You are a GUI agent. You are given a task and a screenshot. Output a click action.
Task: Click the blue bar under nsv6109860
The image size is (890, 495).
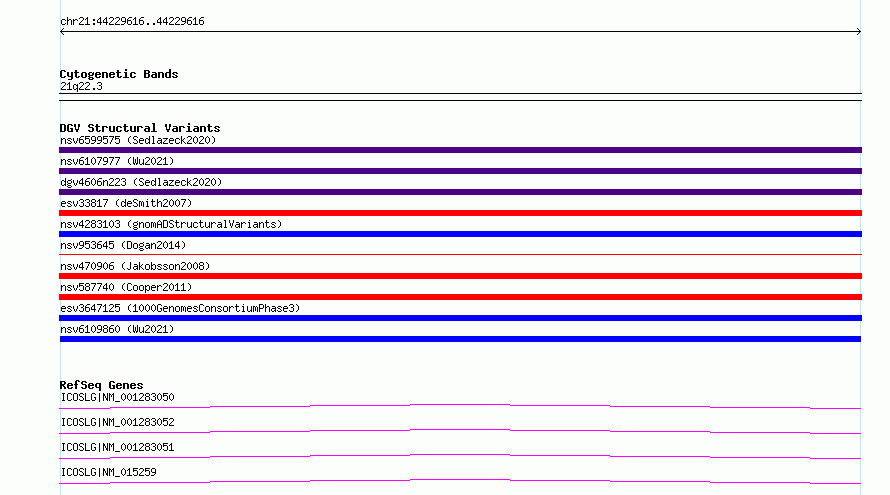point(460,339)
